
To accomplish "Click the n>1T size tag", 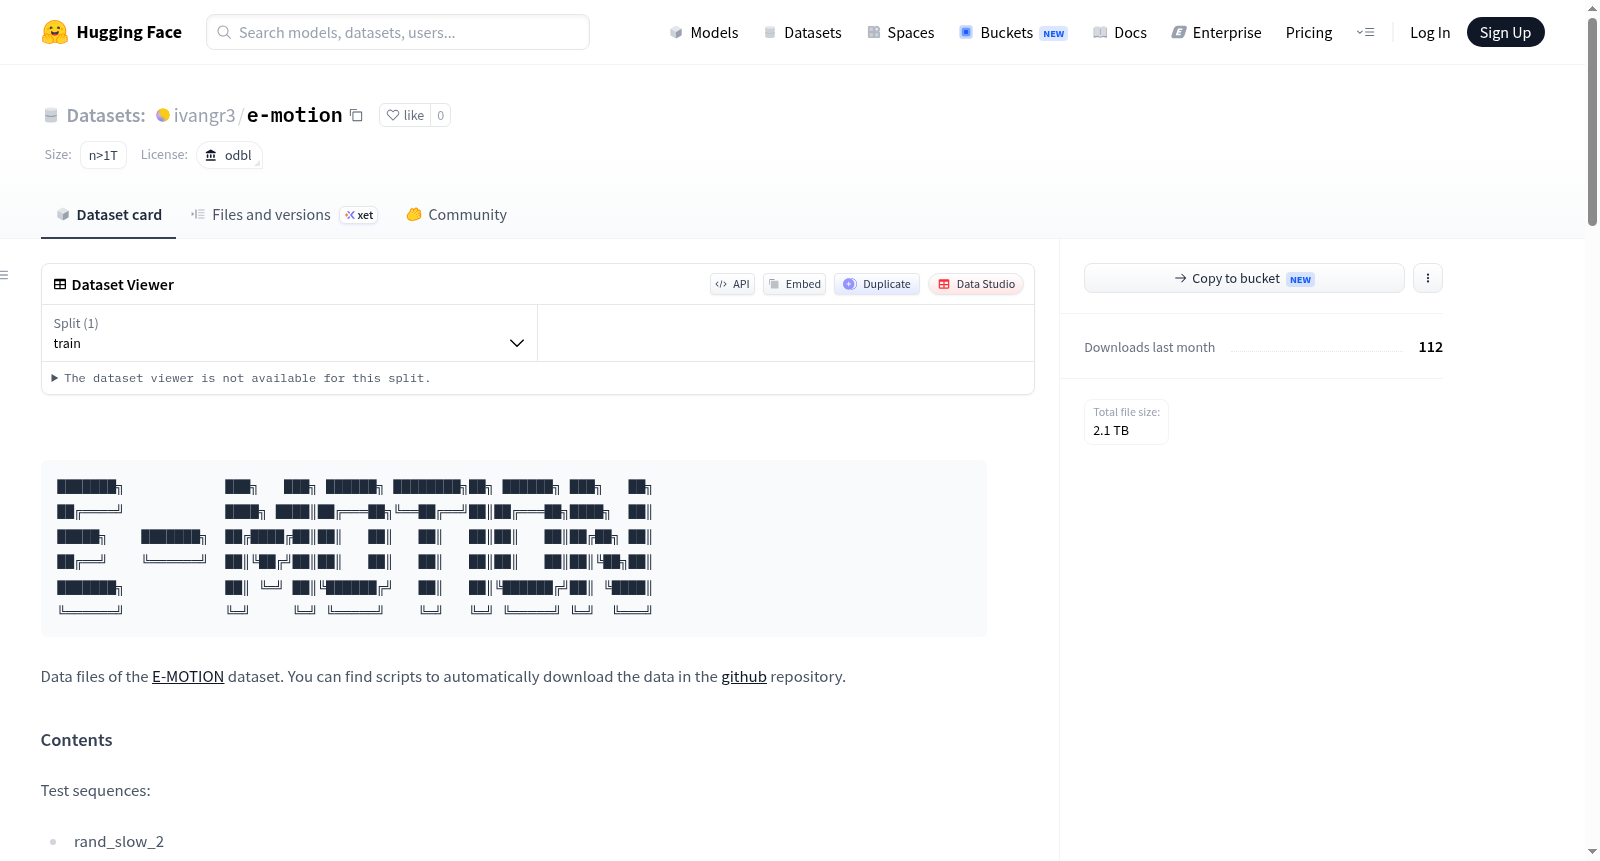I will click(x=103, y=155).
